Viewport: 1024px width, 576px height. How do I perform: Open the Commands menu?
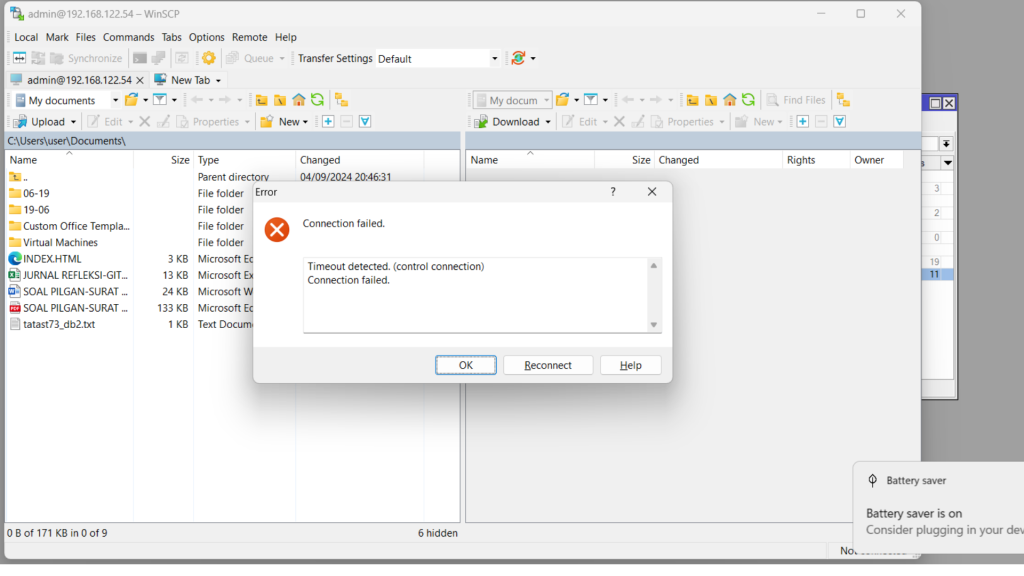(x=128, y=37)
